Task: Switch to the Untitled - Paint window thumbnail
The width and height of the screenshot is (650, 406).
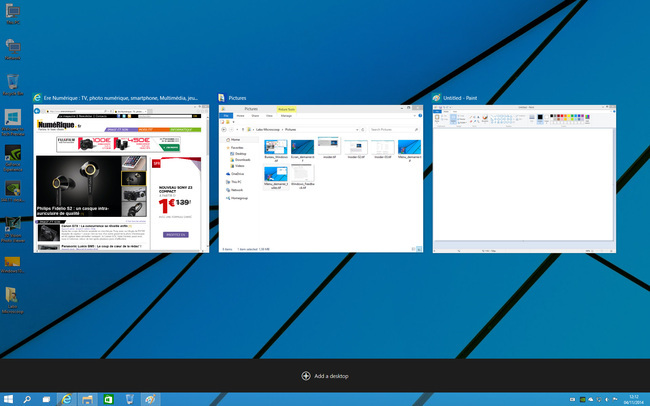Action: tap(524, 178)
